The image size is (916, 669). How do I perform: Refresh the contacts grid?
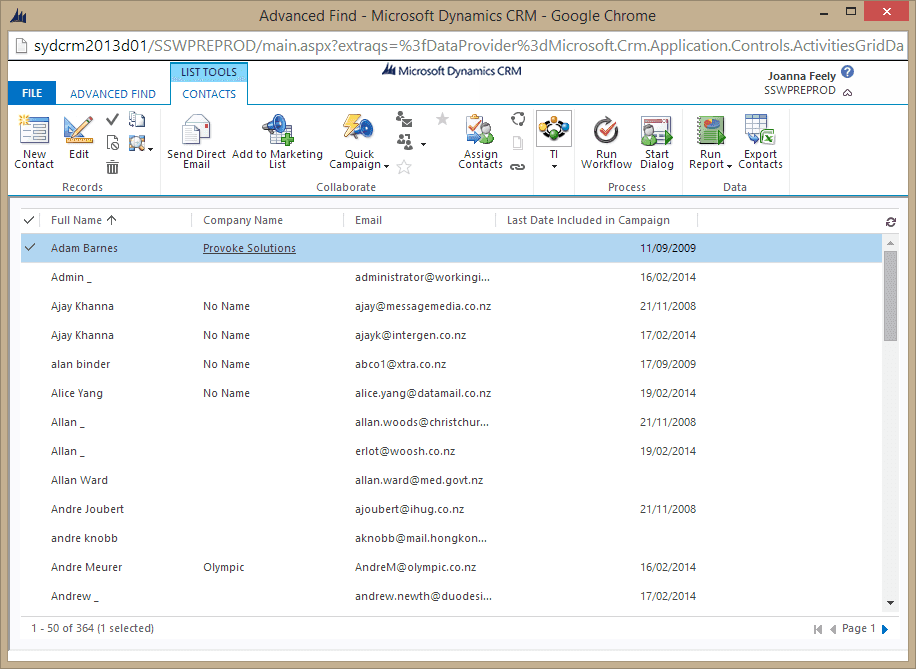[x=891, y=221]
